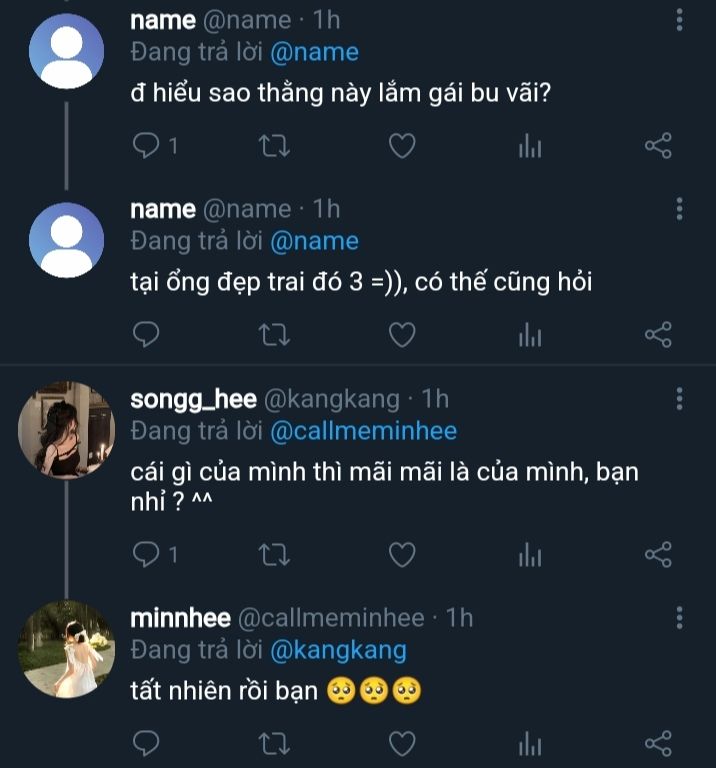Like the tweet asking 'đ hiểu sao thằng này'
The image size is (716, 768).
(x=402, y=146)
